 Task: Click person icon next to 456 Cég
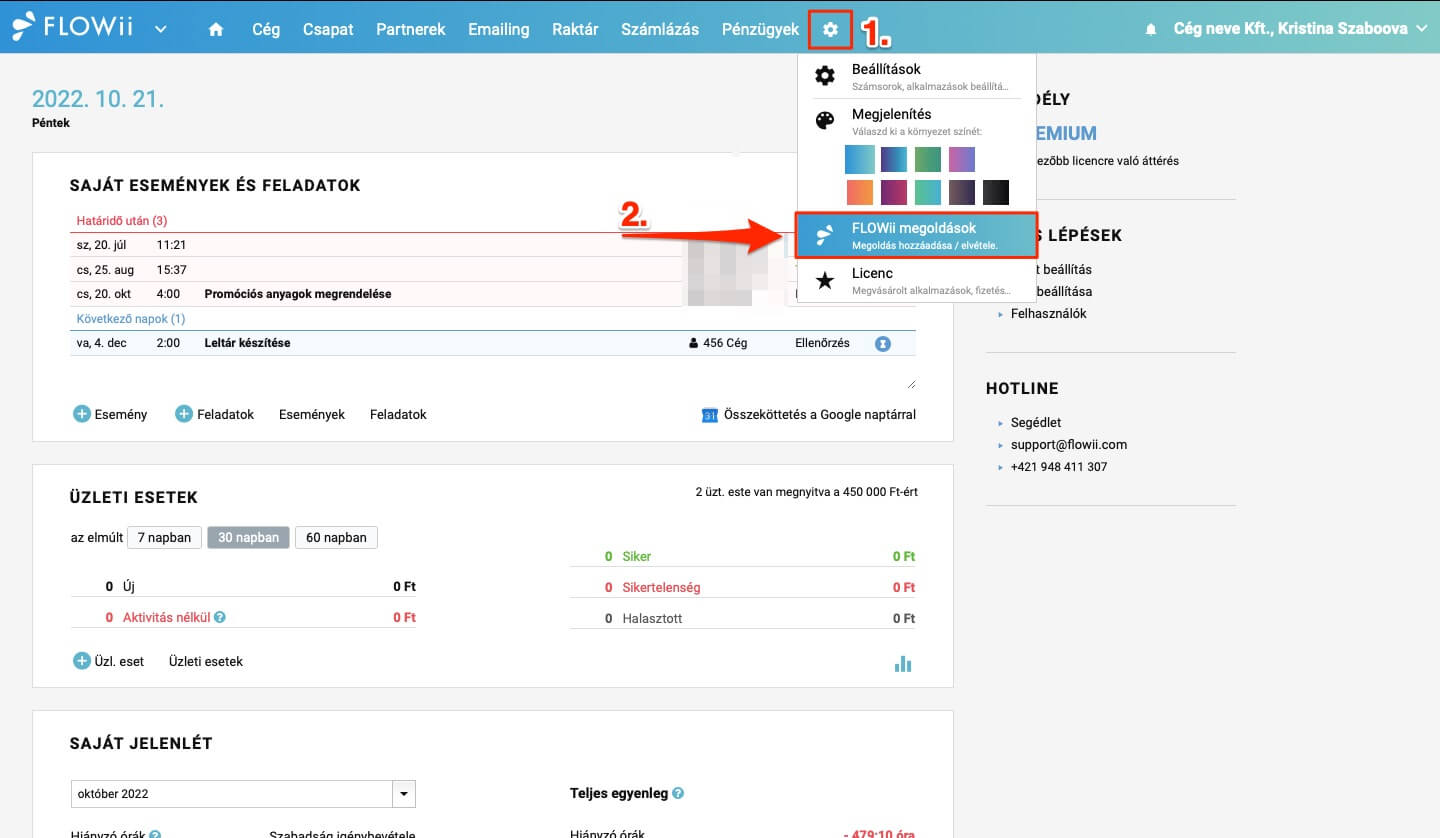(x=694, y=343)
